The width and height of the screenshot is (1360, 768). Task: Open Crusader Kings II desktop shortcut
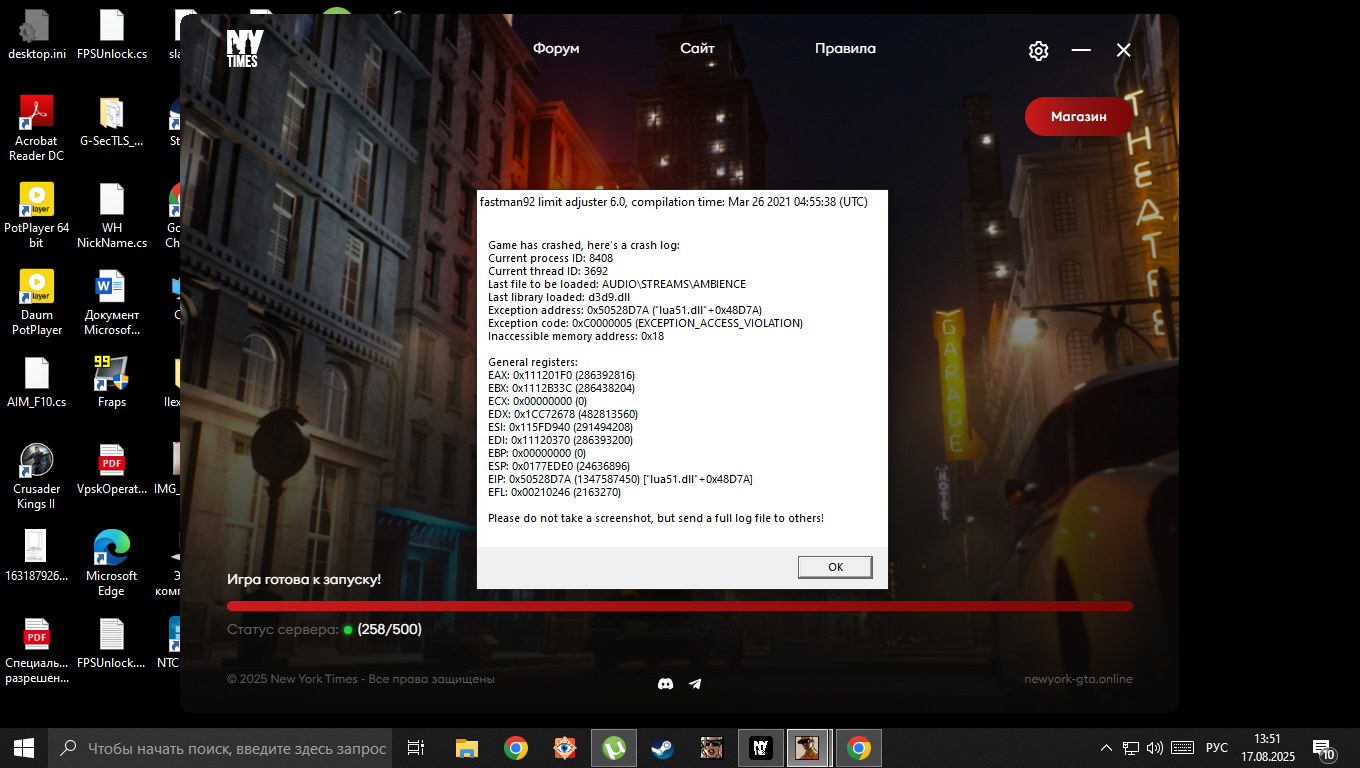[37, 476]
